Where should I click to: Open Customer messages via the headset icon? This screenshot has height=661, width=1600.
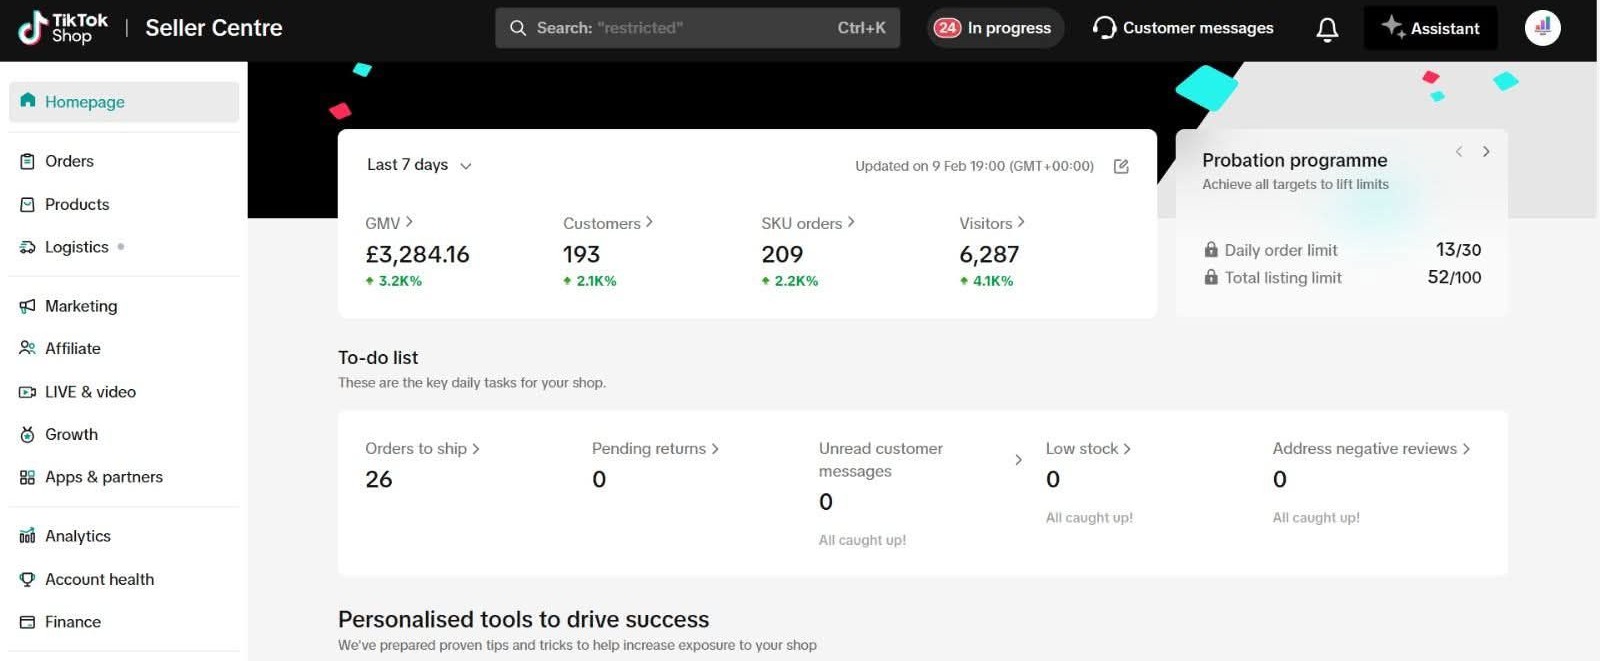coord(1104,28)
